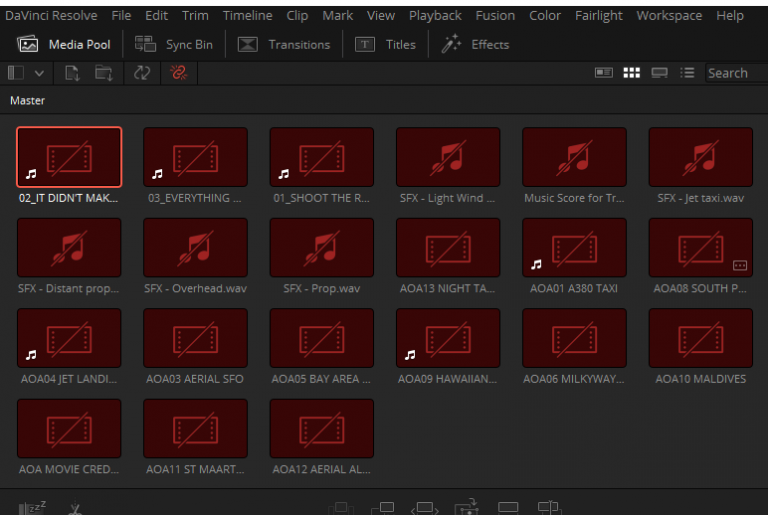
Task: Open the DaVinci Resolve menu
Action: pos(51,16)
